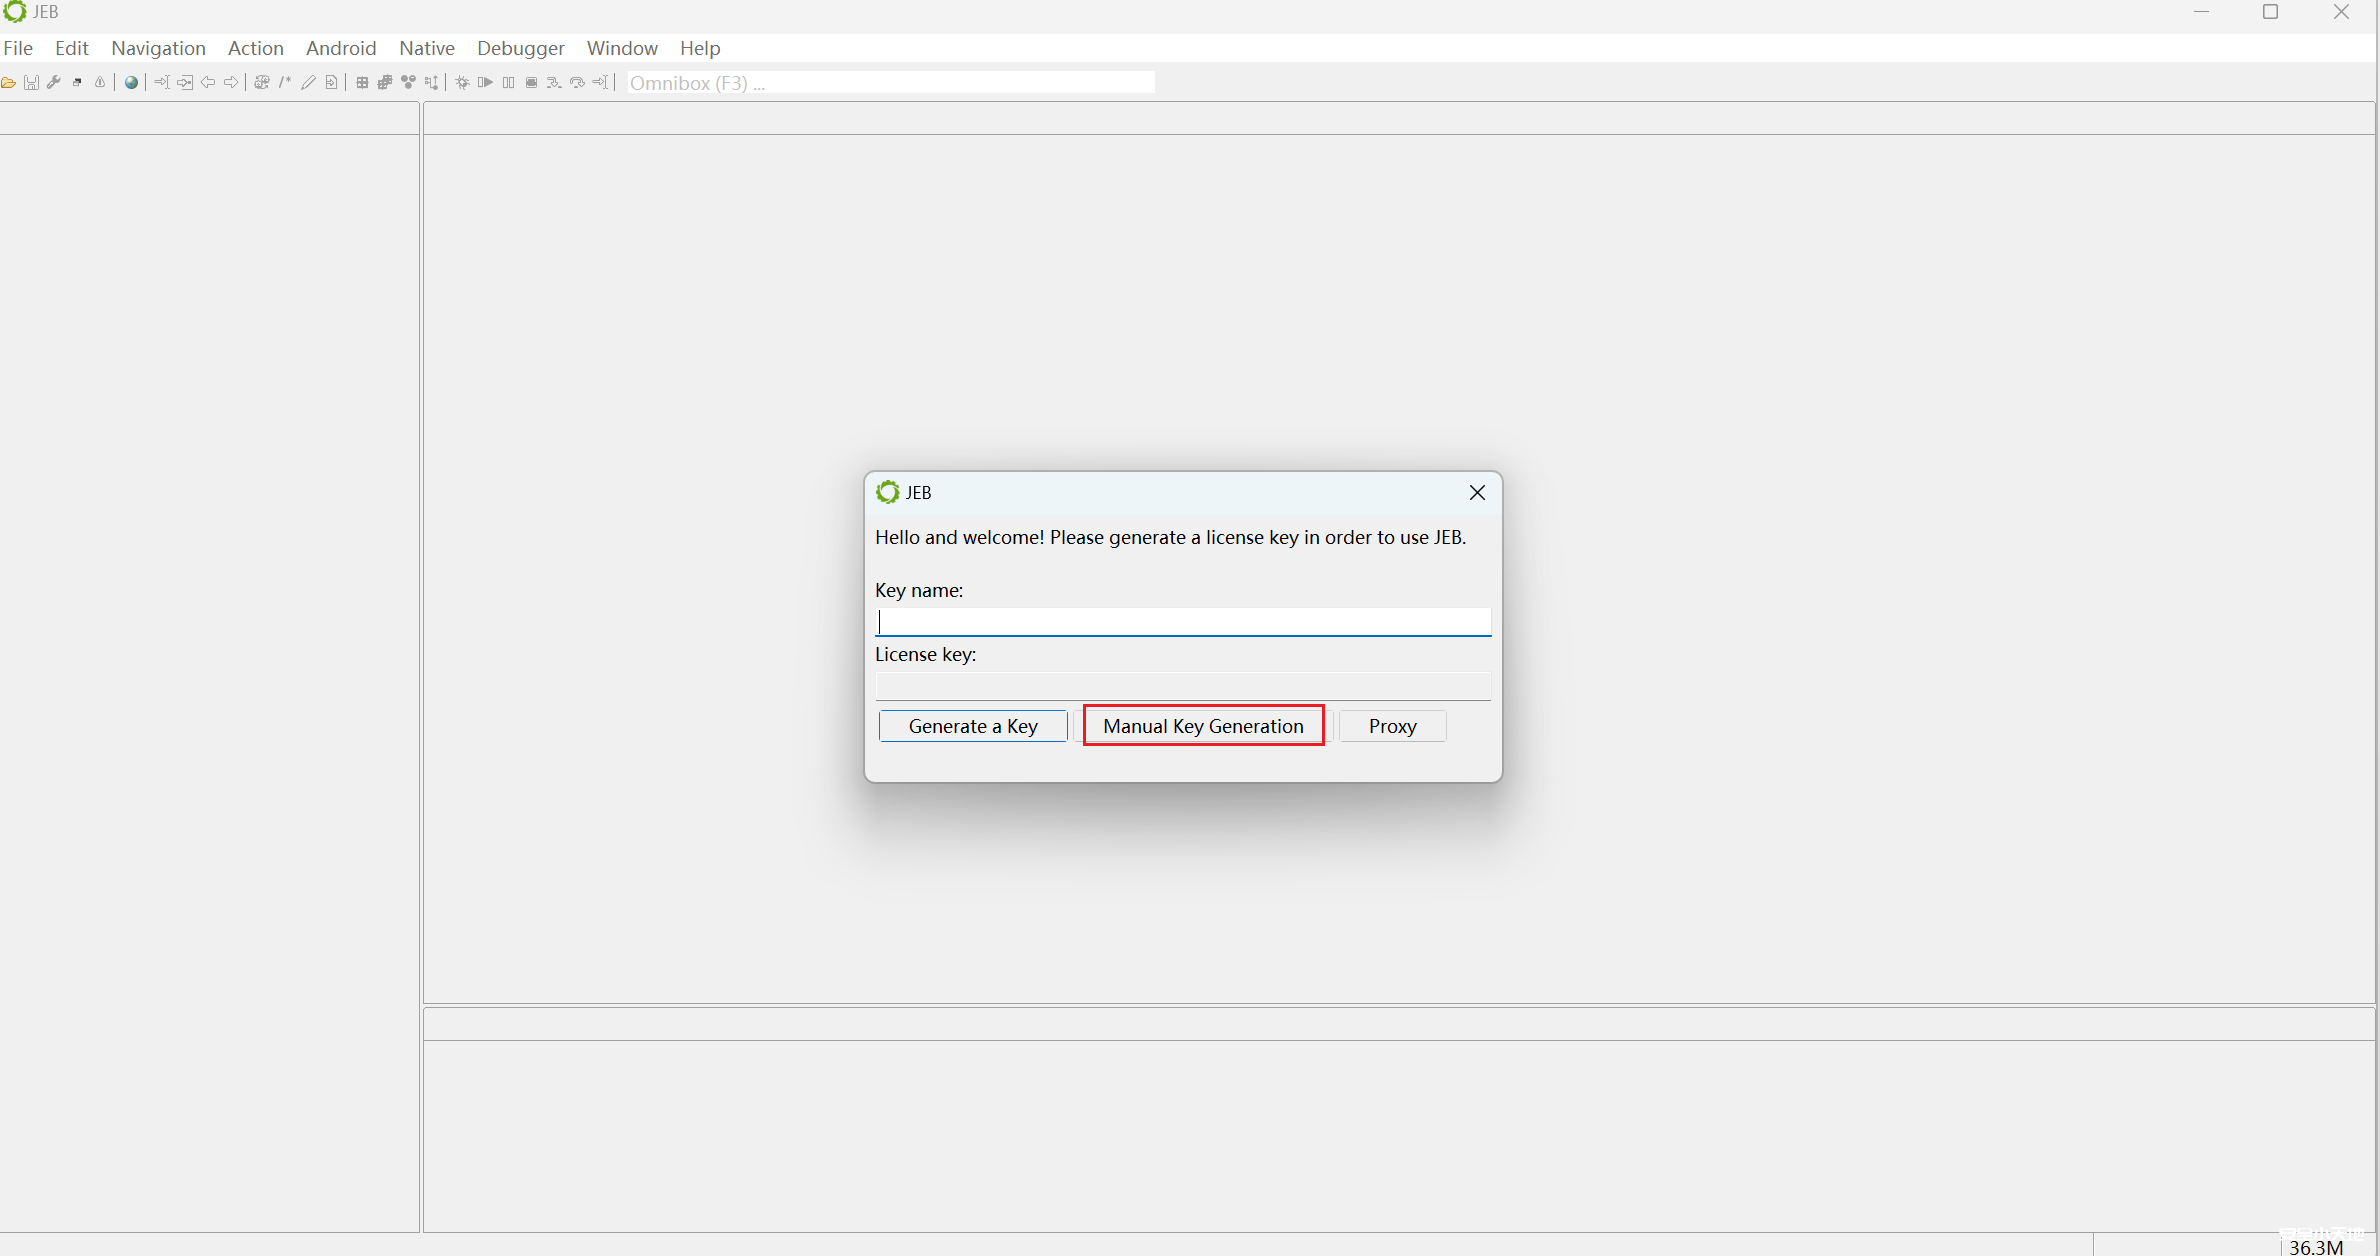Screen dimensions: 2380x1256
Task: Click the comment slash-star toolbar icon
Action: [285, 83]
